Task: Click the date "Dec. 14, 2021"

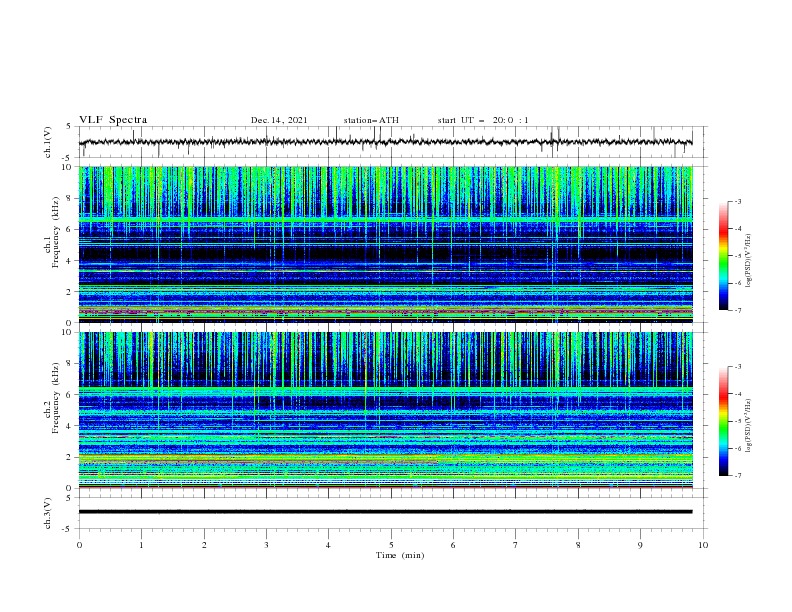Action: point(279,120)
